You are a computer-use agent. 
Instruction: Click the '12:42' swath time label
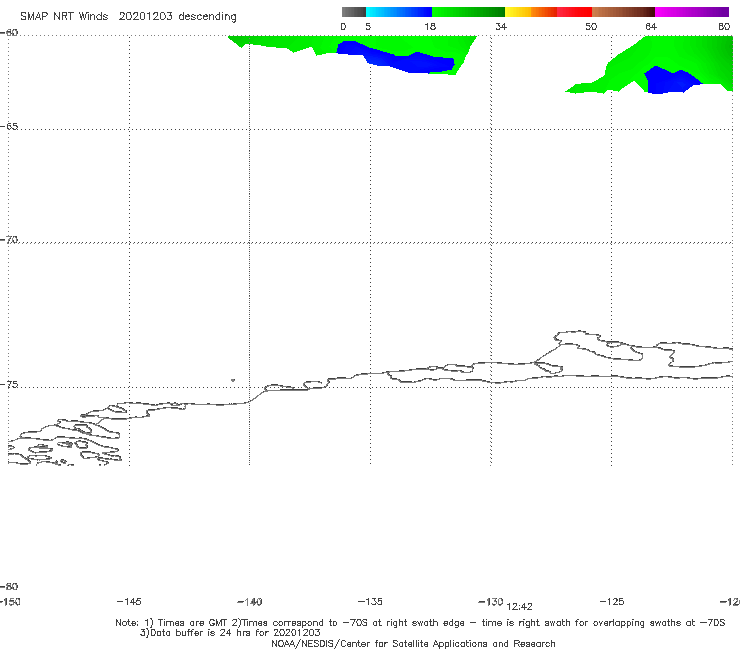click(x=520, y=607)
